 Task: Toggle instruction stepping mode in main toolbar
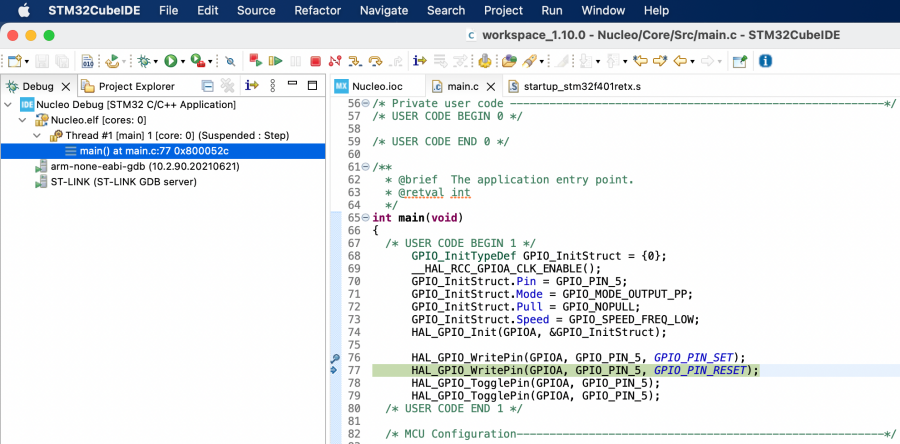(419, 61)
